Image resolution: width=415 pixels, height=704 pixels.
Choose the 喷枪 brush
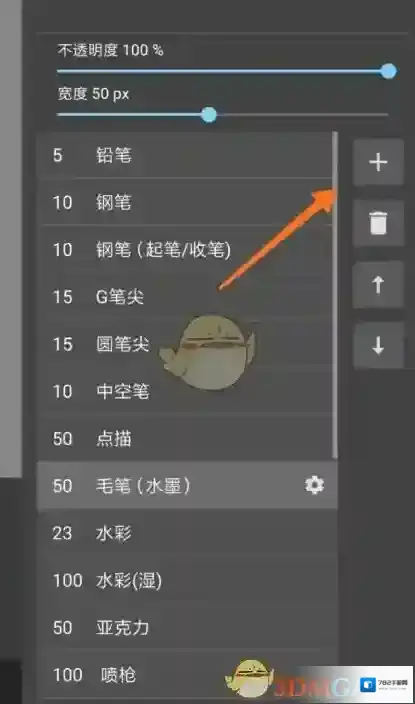pyautogui.click(x=186, y=675)
